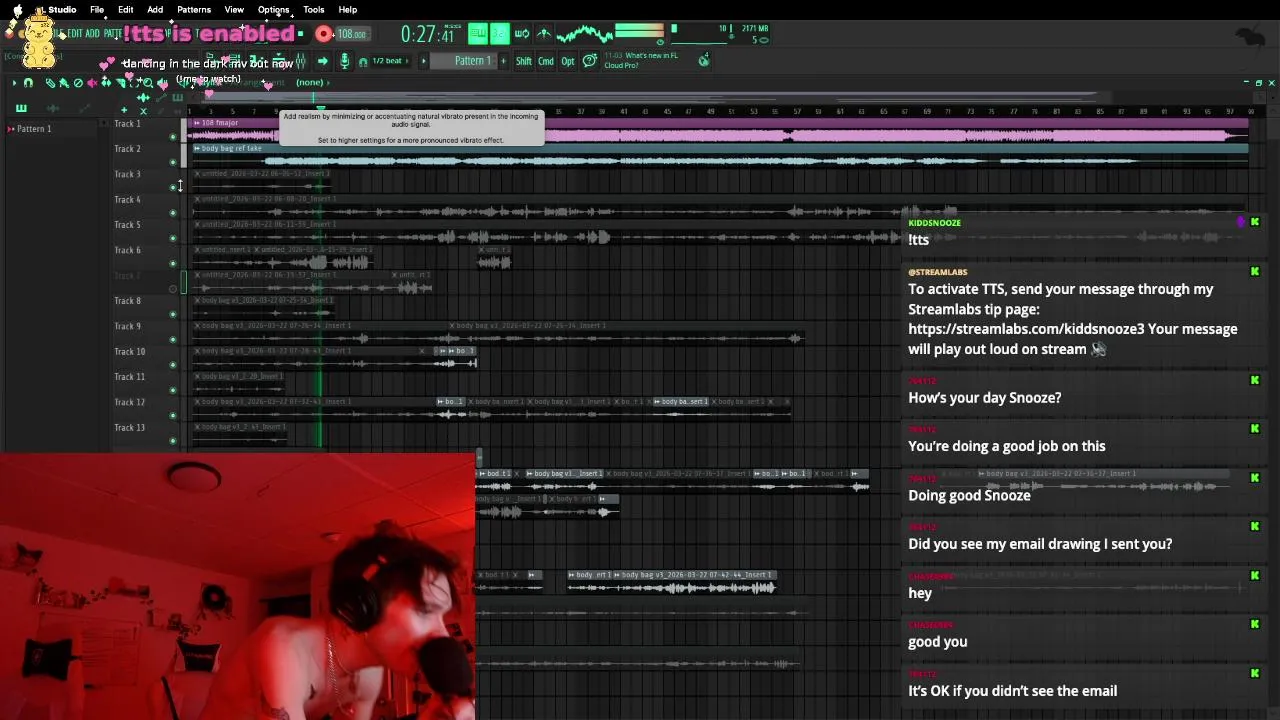The width and height of the screenshot is (1280, 720).
Task: Click the Opt modifier button
Action: pos(568,61)
